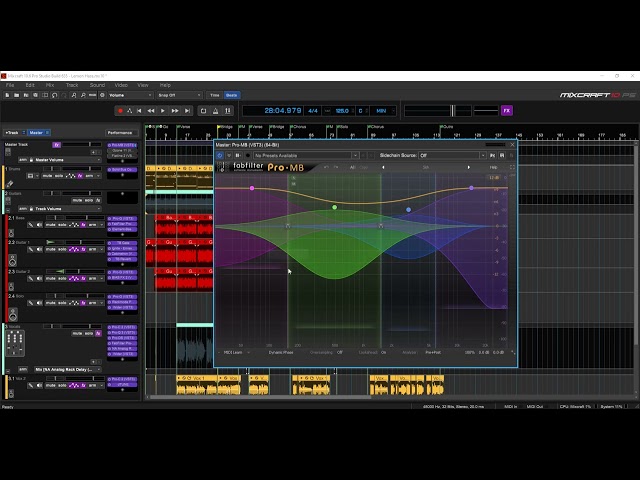
Task: Click the gear Preferences toolbar icon
Action: tap(102, 95)
